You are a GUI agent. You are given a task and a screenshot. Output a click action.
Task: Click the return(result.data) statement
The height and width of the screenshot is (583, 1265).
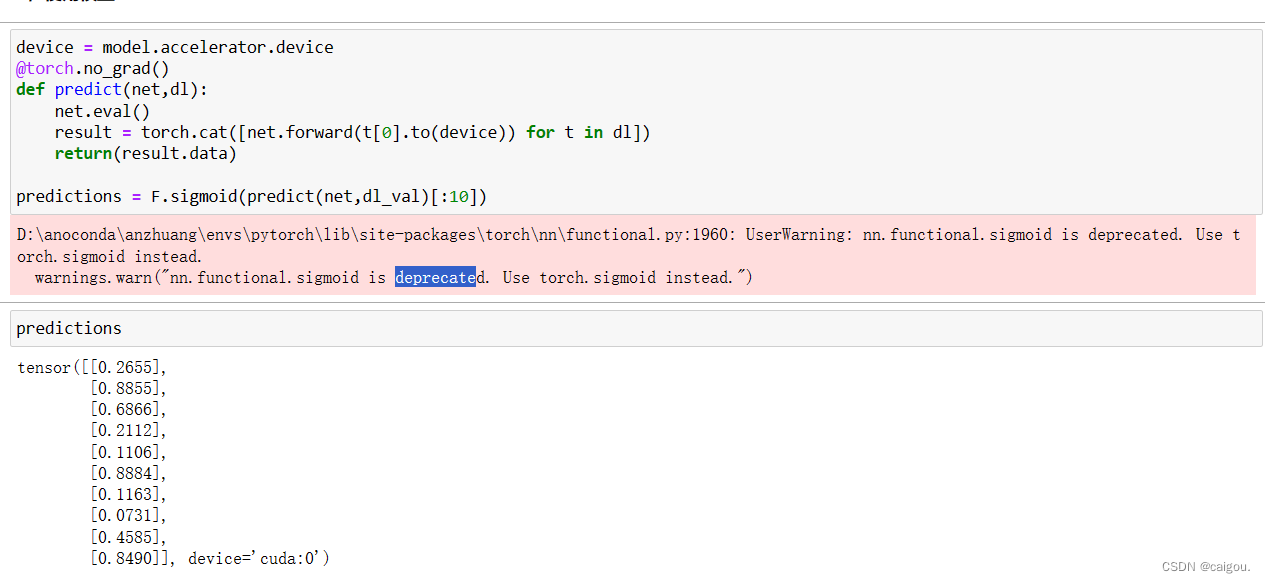[x=145, y=153]
